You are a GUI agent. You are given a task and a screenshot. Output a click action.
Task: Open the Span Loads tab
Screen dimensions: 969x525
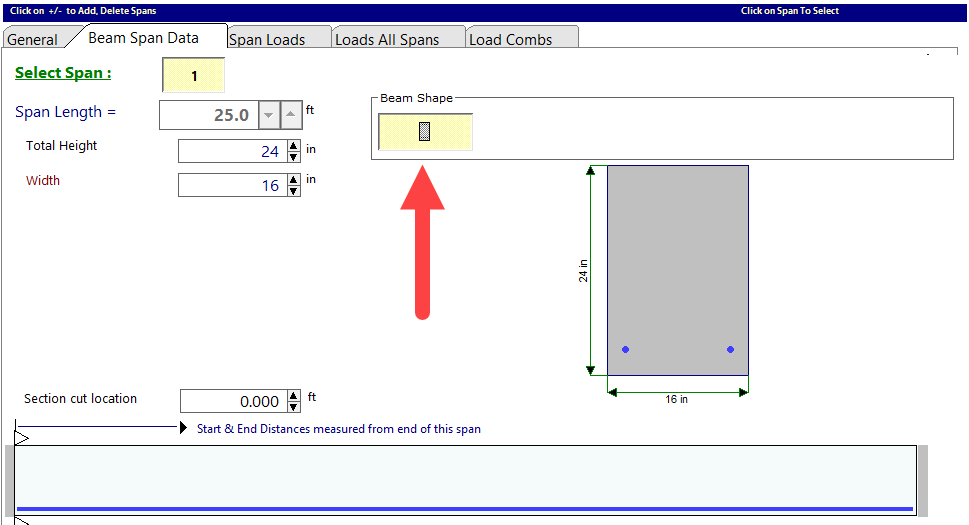(x=267, y=40)
